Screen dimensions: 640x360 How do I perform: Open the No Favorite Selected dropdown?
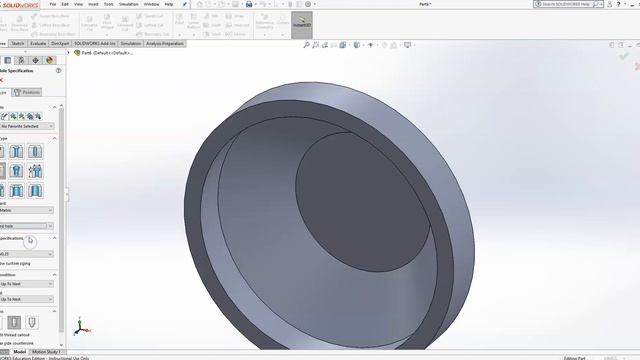(x=27, y=127)
